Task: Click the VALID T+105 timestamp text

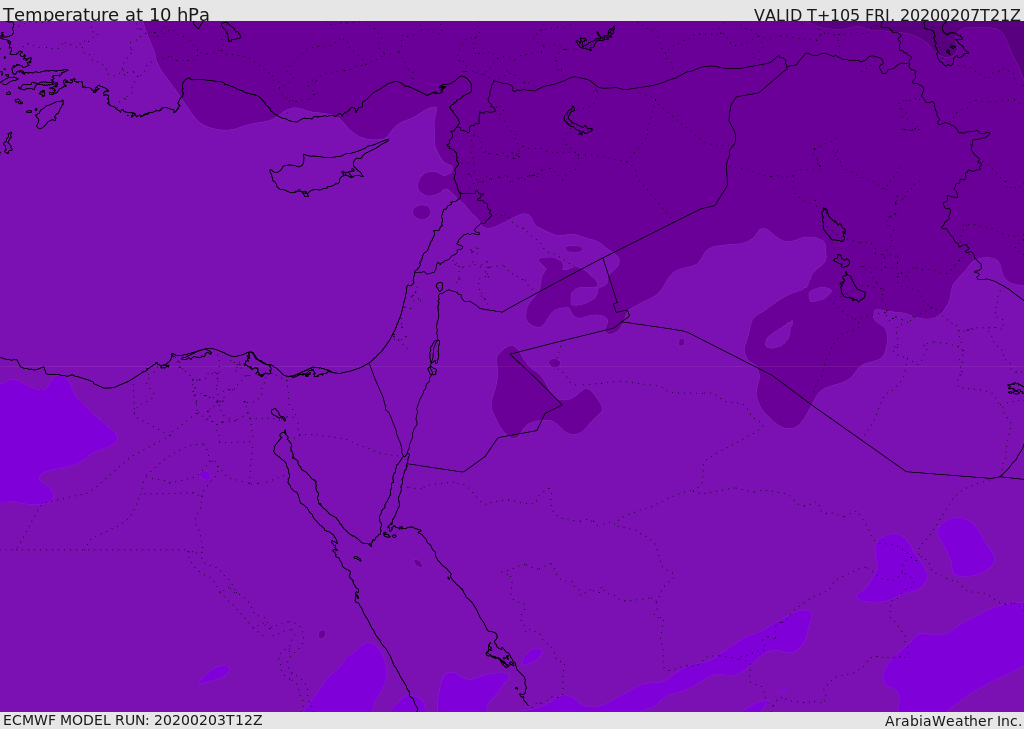Action: (x=886, y=15)
